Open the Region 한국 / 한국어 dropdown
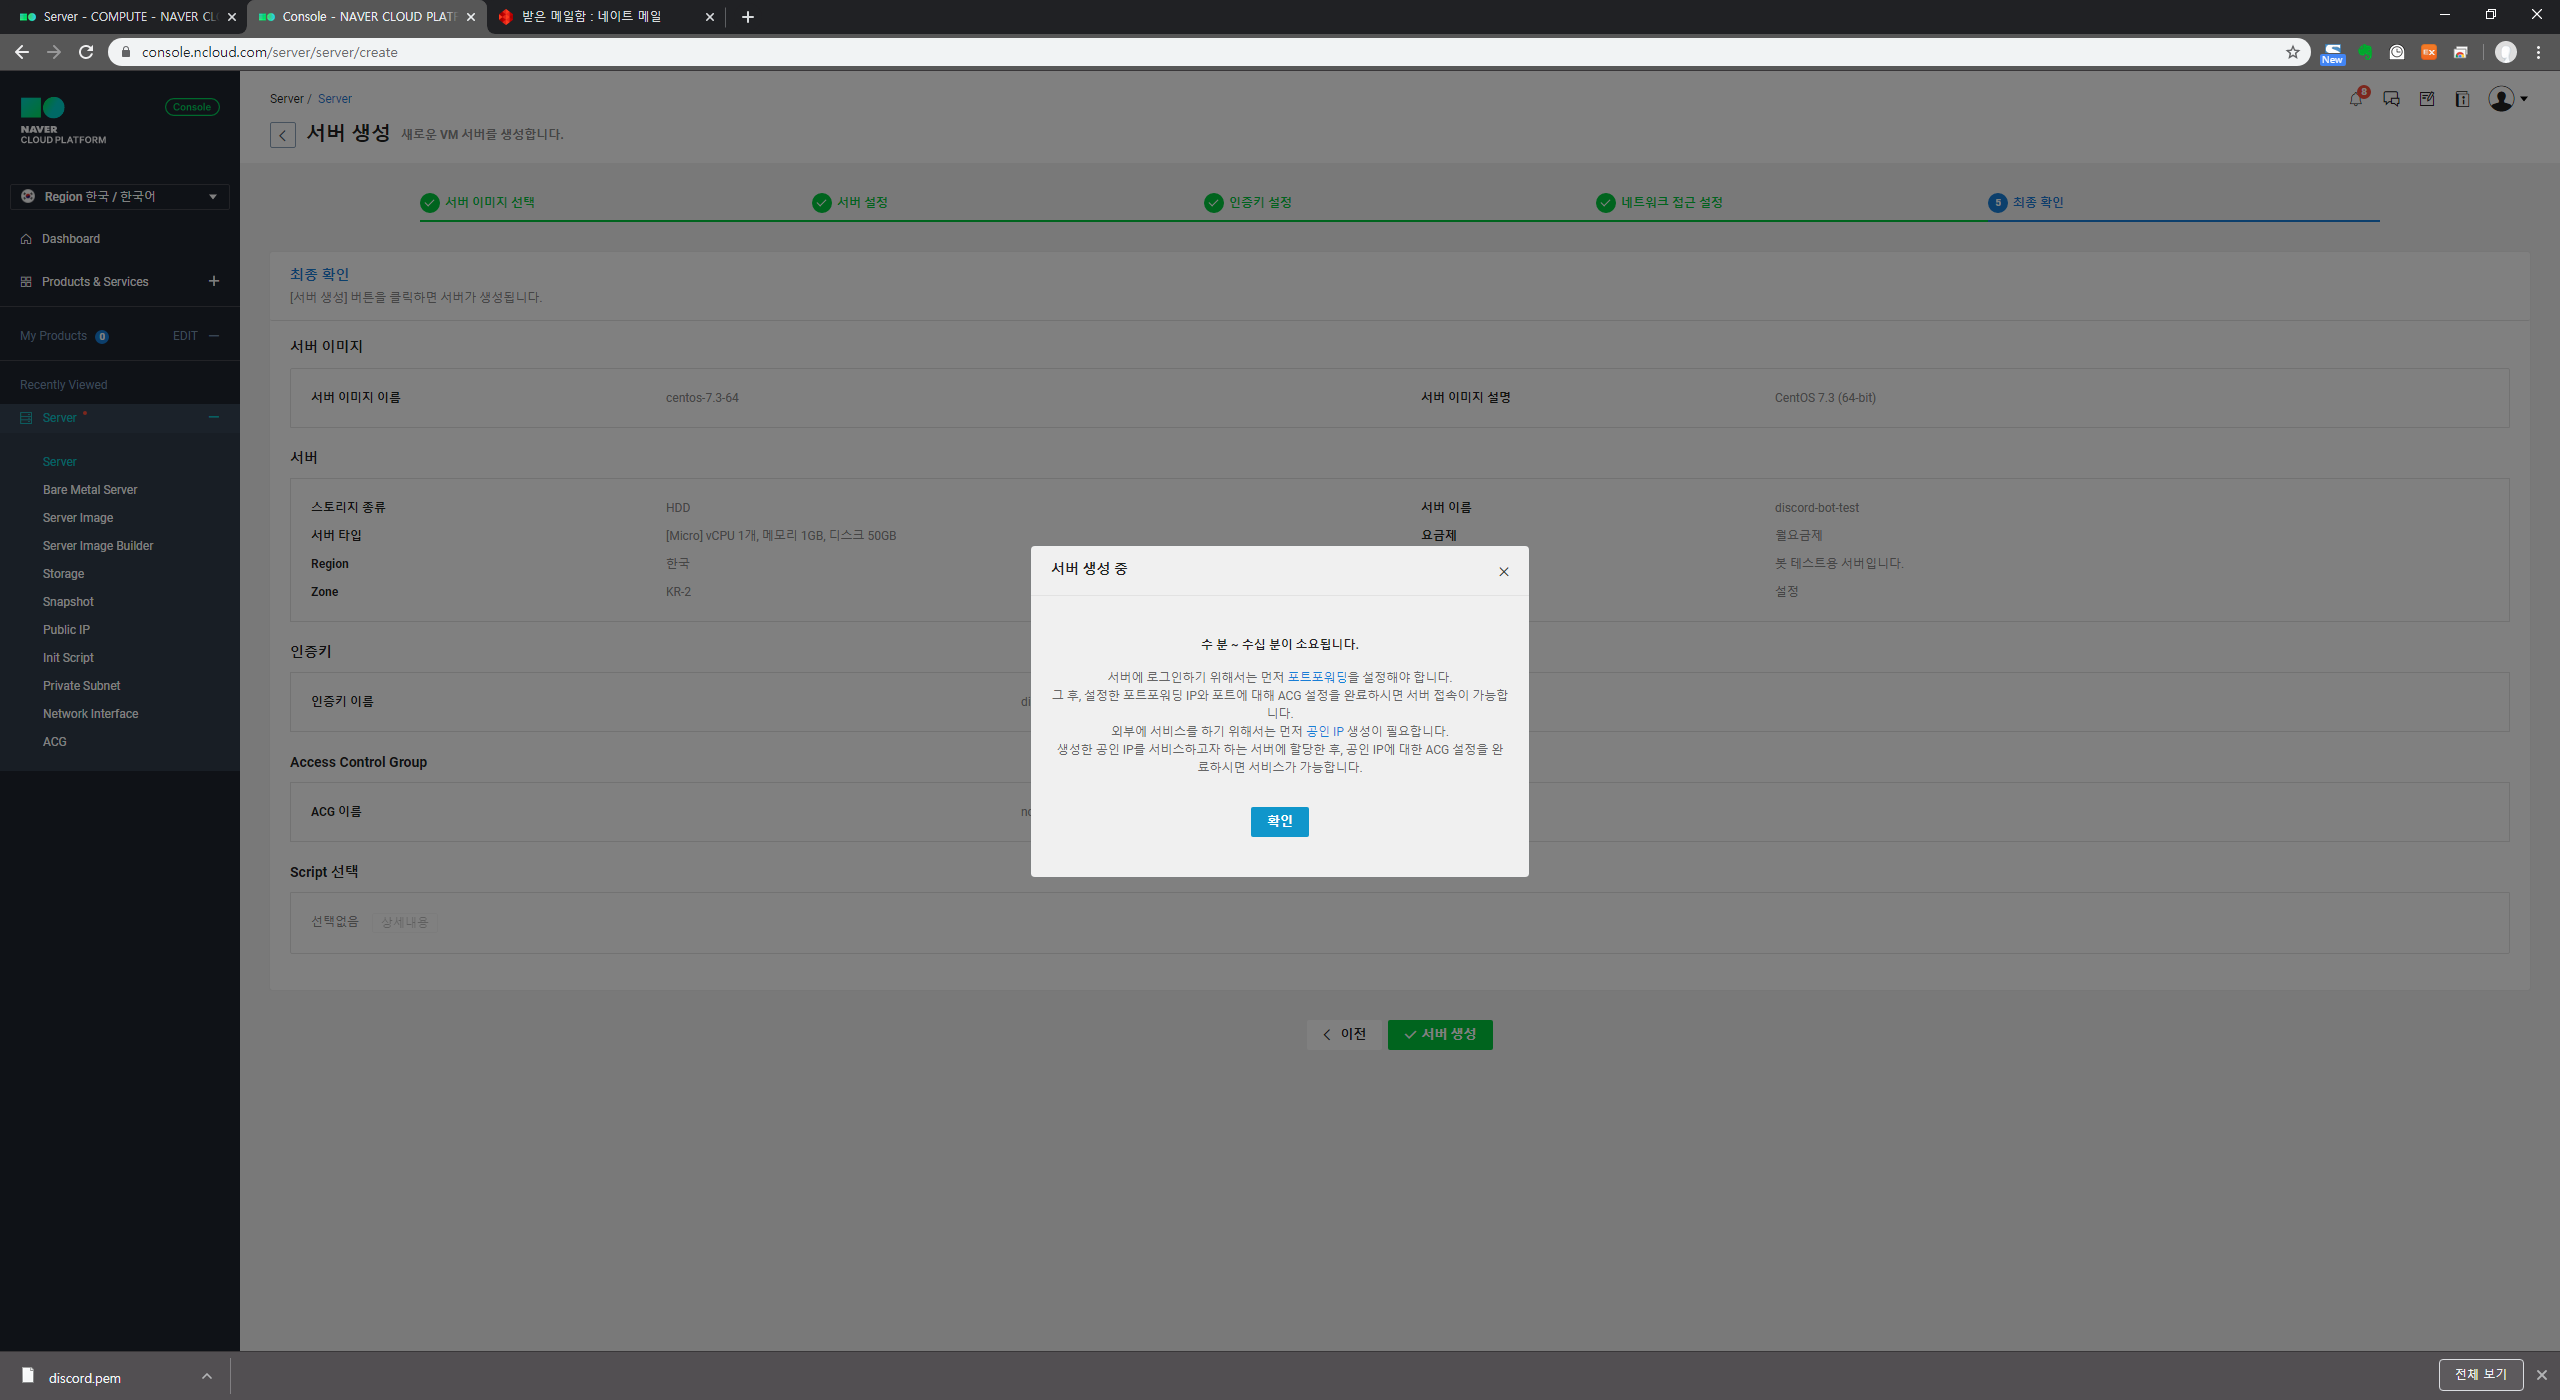 [120, 197]
